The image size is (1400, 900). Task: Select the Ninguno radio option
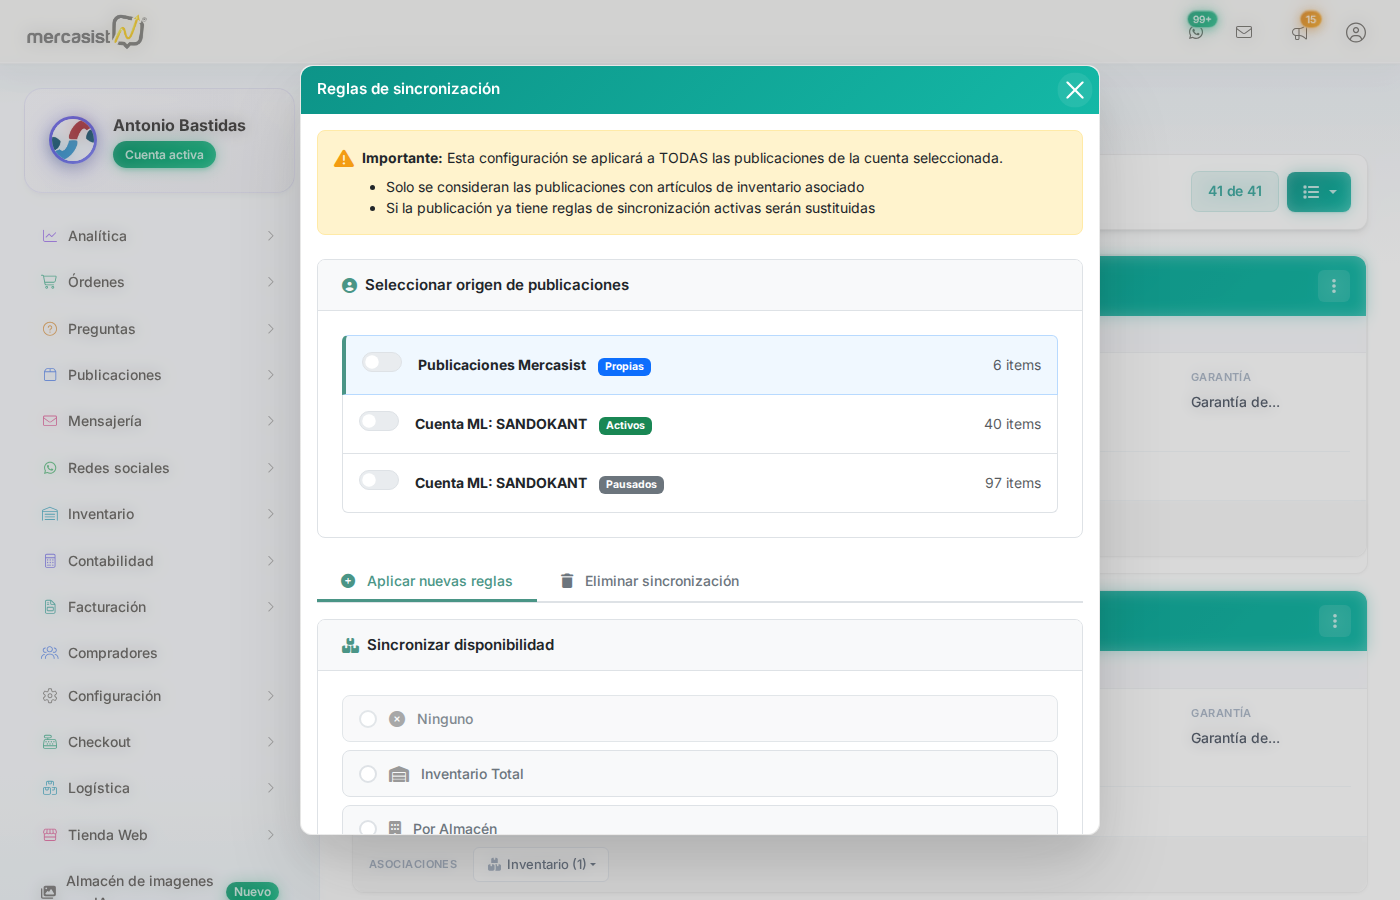(x=368, y=719)
